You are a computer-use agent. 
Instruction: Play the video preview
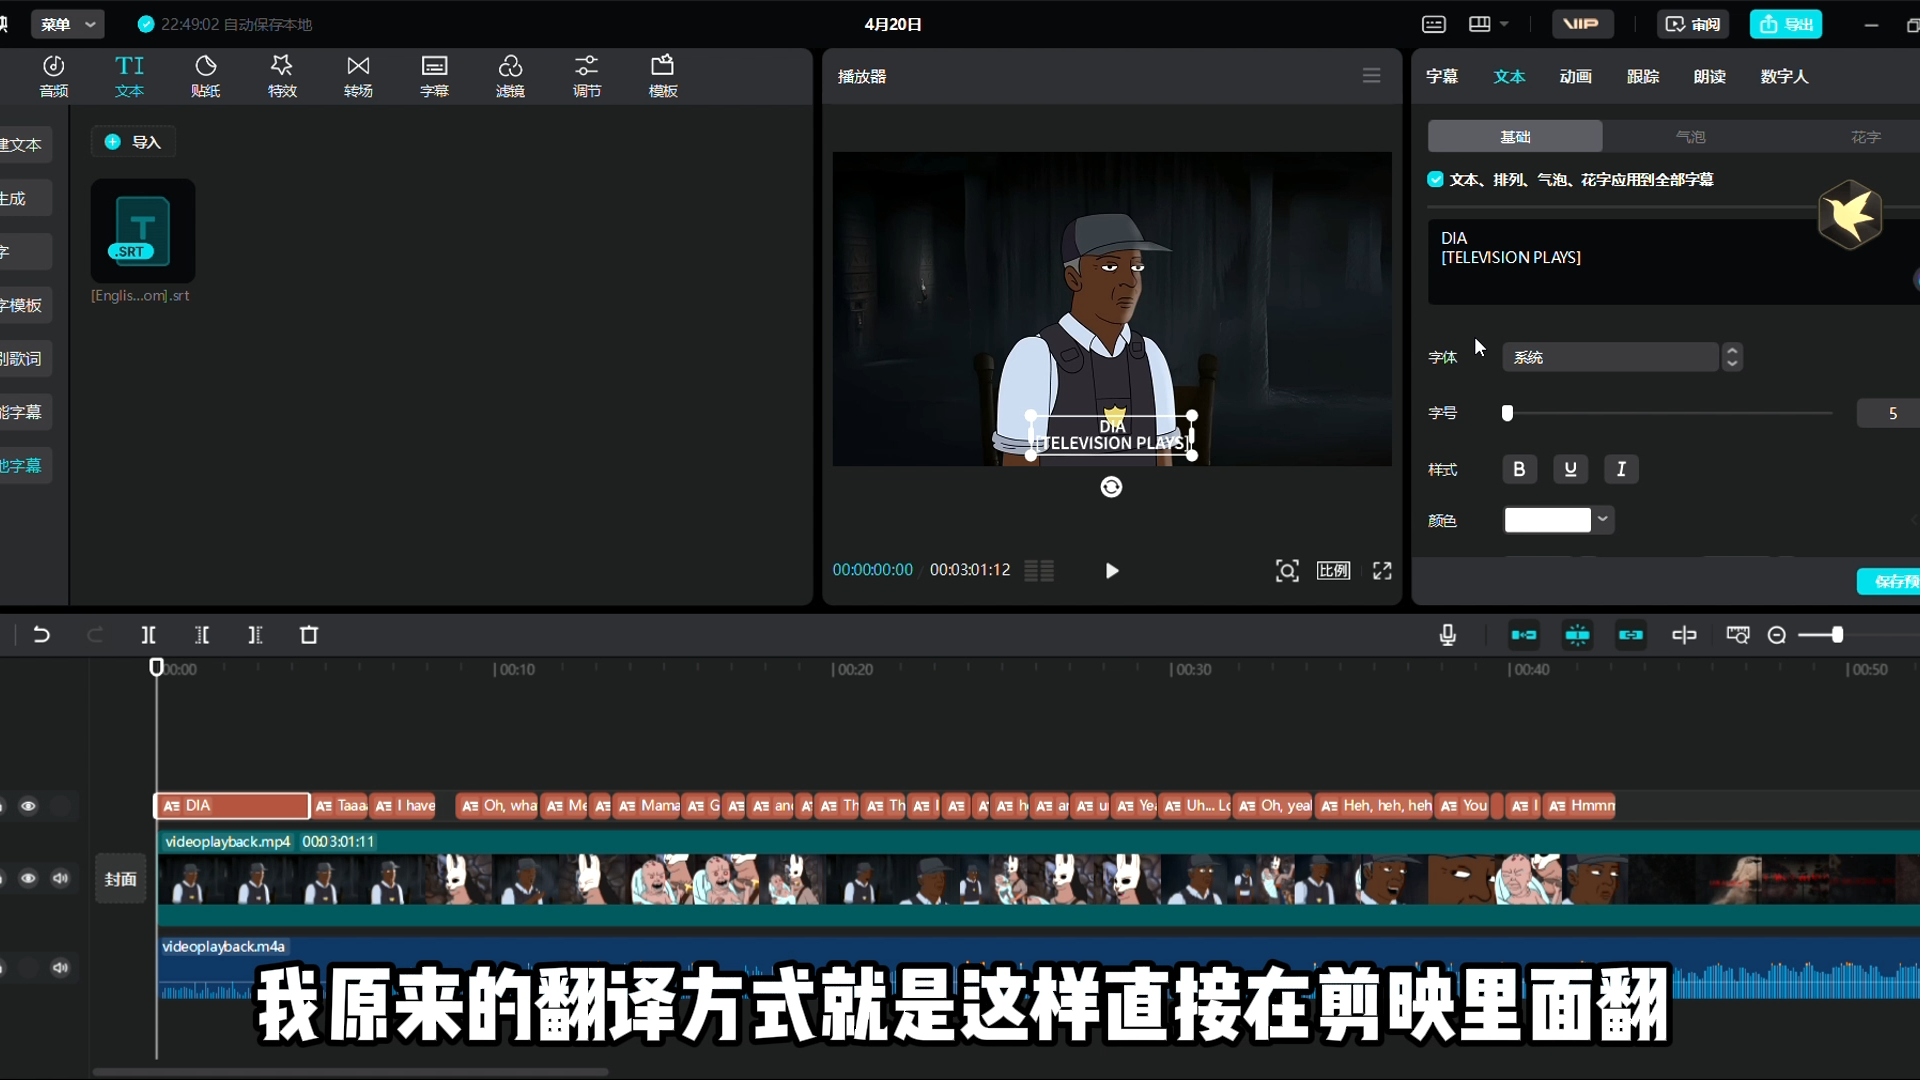[1111, 570]
